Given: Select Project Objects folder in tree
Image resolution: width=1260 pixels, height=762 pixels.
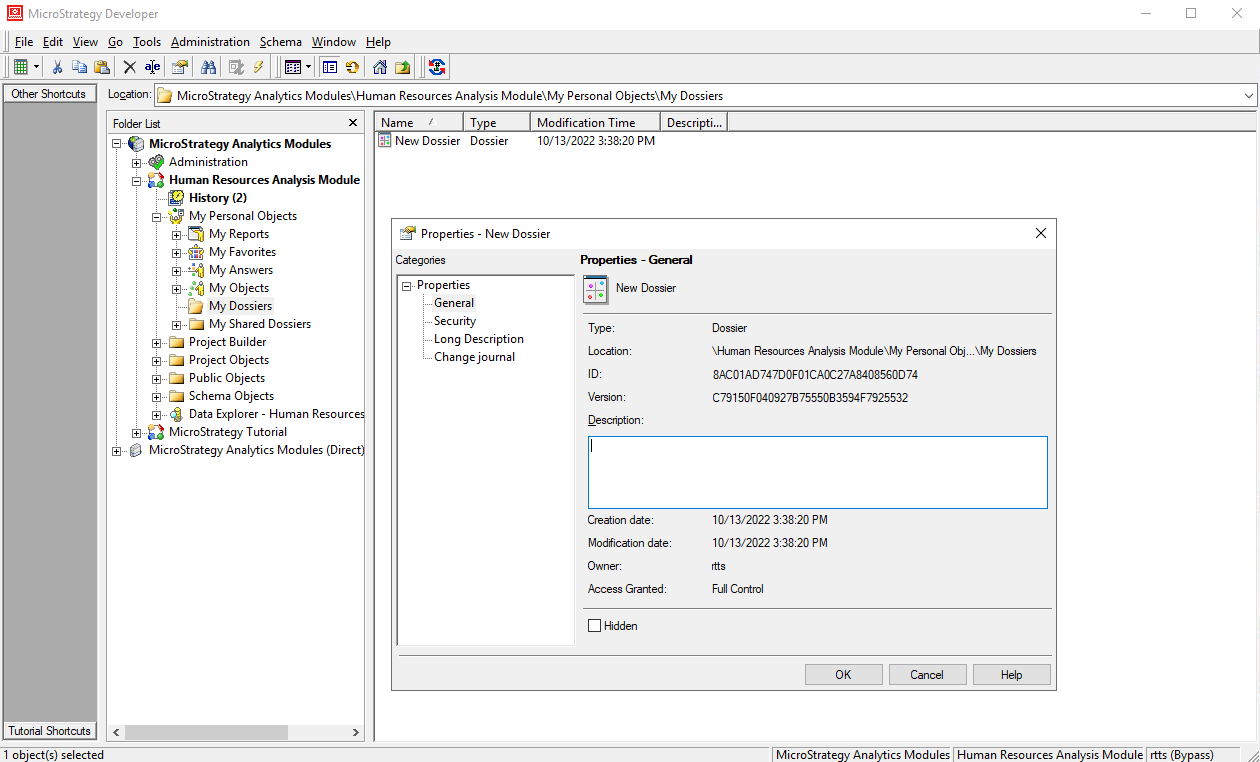Looking at the screenshot, I should coord(229,360).
